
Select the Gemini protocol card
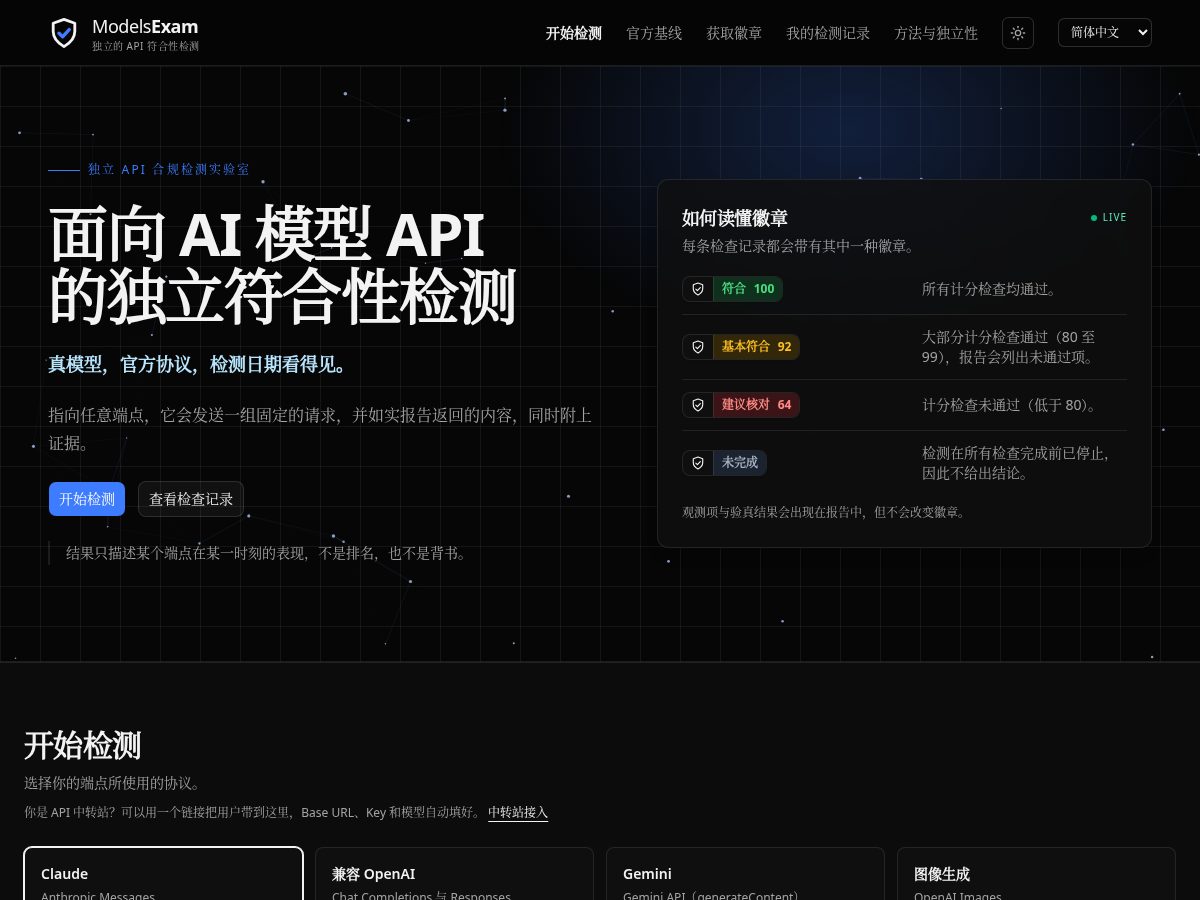tap(745, 873)
